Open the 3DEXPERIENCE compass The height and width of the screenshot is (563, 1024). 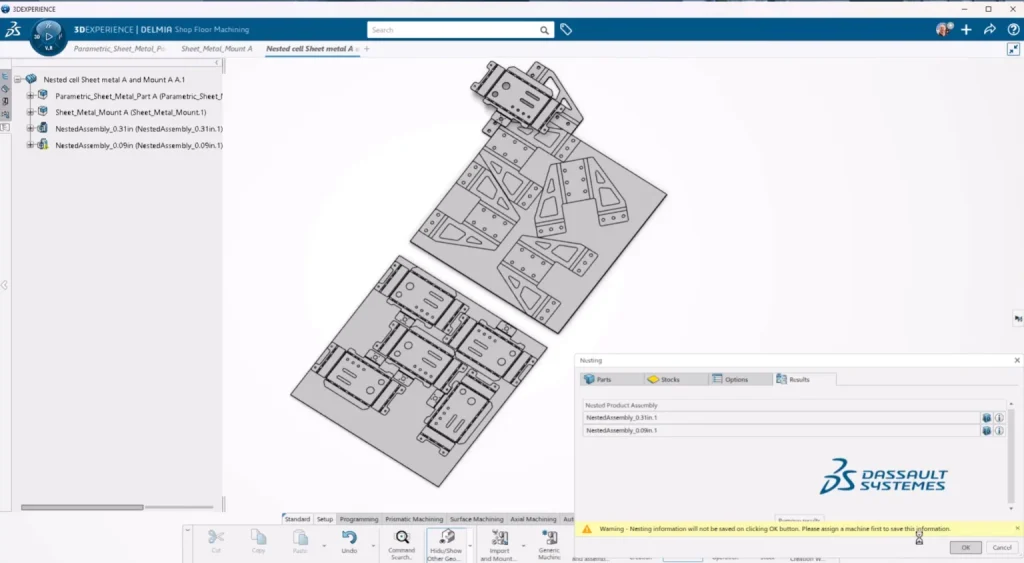(48, 37)
